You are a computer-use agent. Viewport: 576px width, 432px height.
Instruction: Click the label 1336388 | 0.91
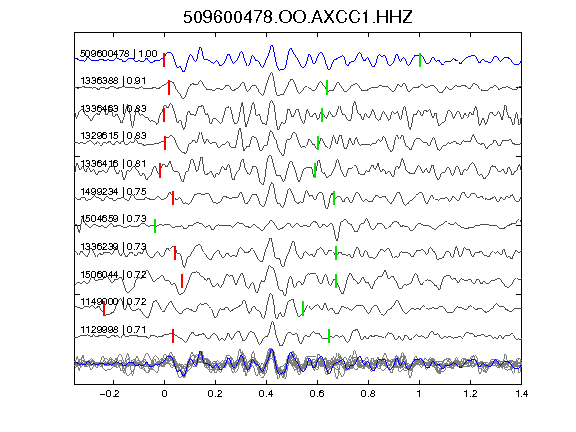click(113, 80)
